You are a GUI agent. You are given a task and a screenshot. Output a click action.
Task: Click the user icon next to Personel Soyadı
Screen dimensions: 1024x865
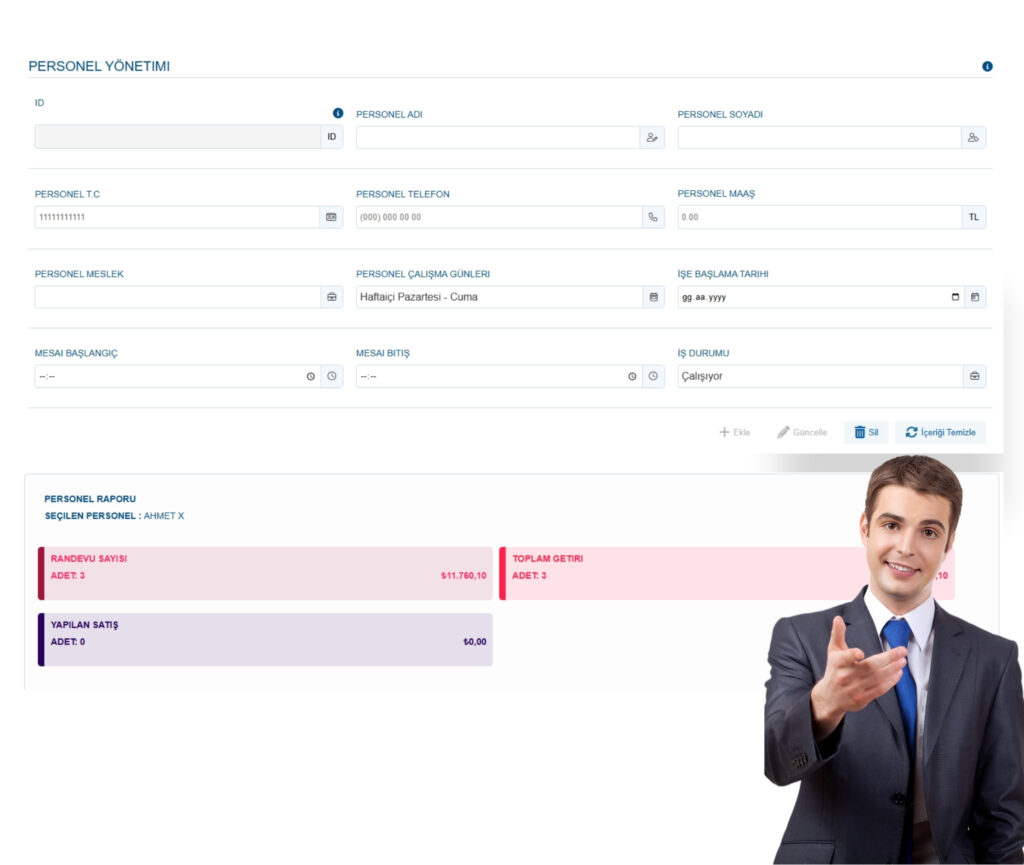click(973, 138)
